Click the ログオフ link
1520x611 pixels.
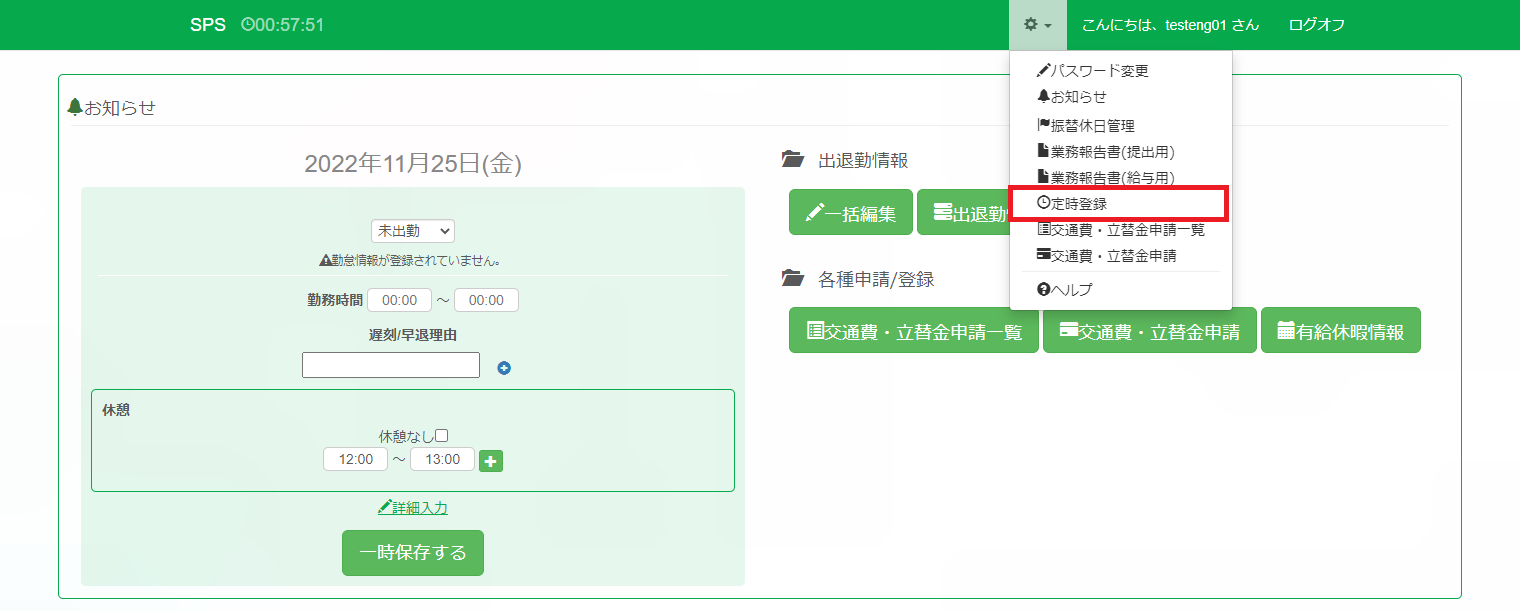[1316, 25]
